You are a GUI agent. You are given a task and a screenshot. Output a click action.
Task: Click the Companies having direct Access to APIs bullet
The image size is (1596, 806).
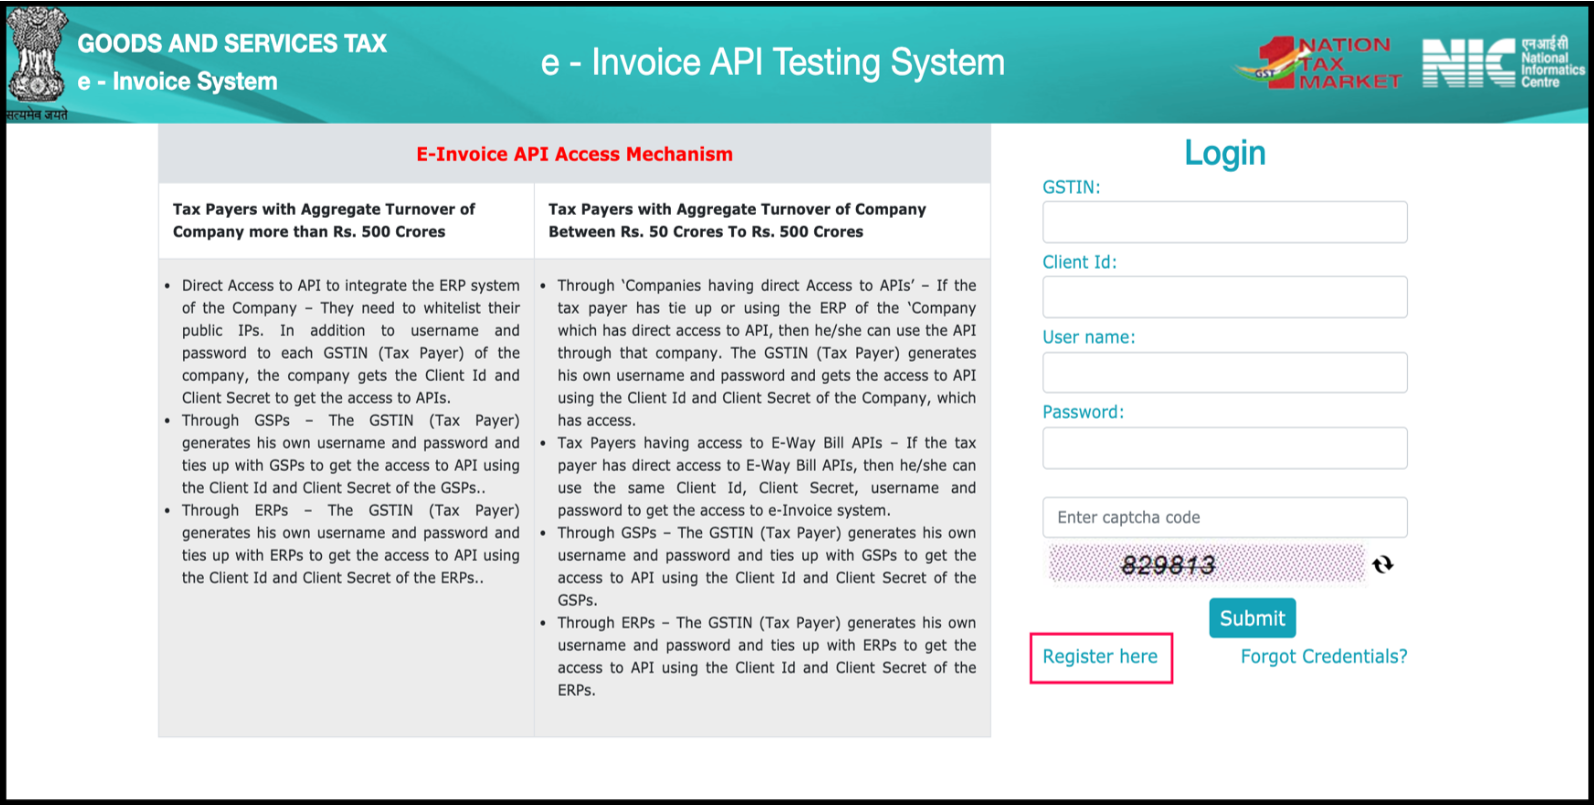[x=766, y=353]
